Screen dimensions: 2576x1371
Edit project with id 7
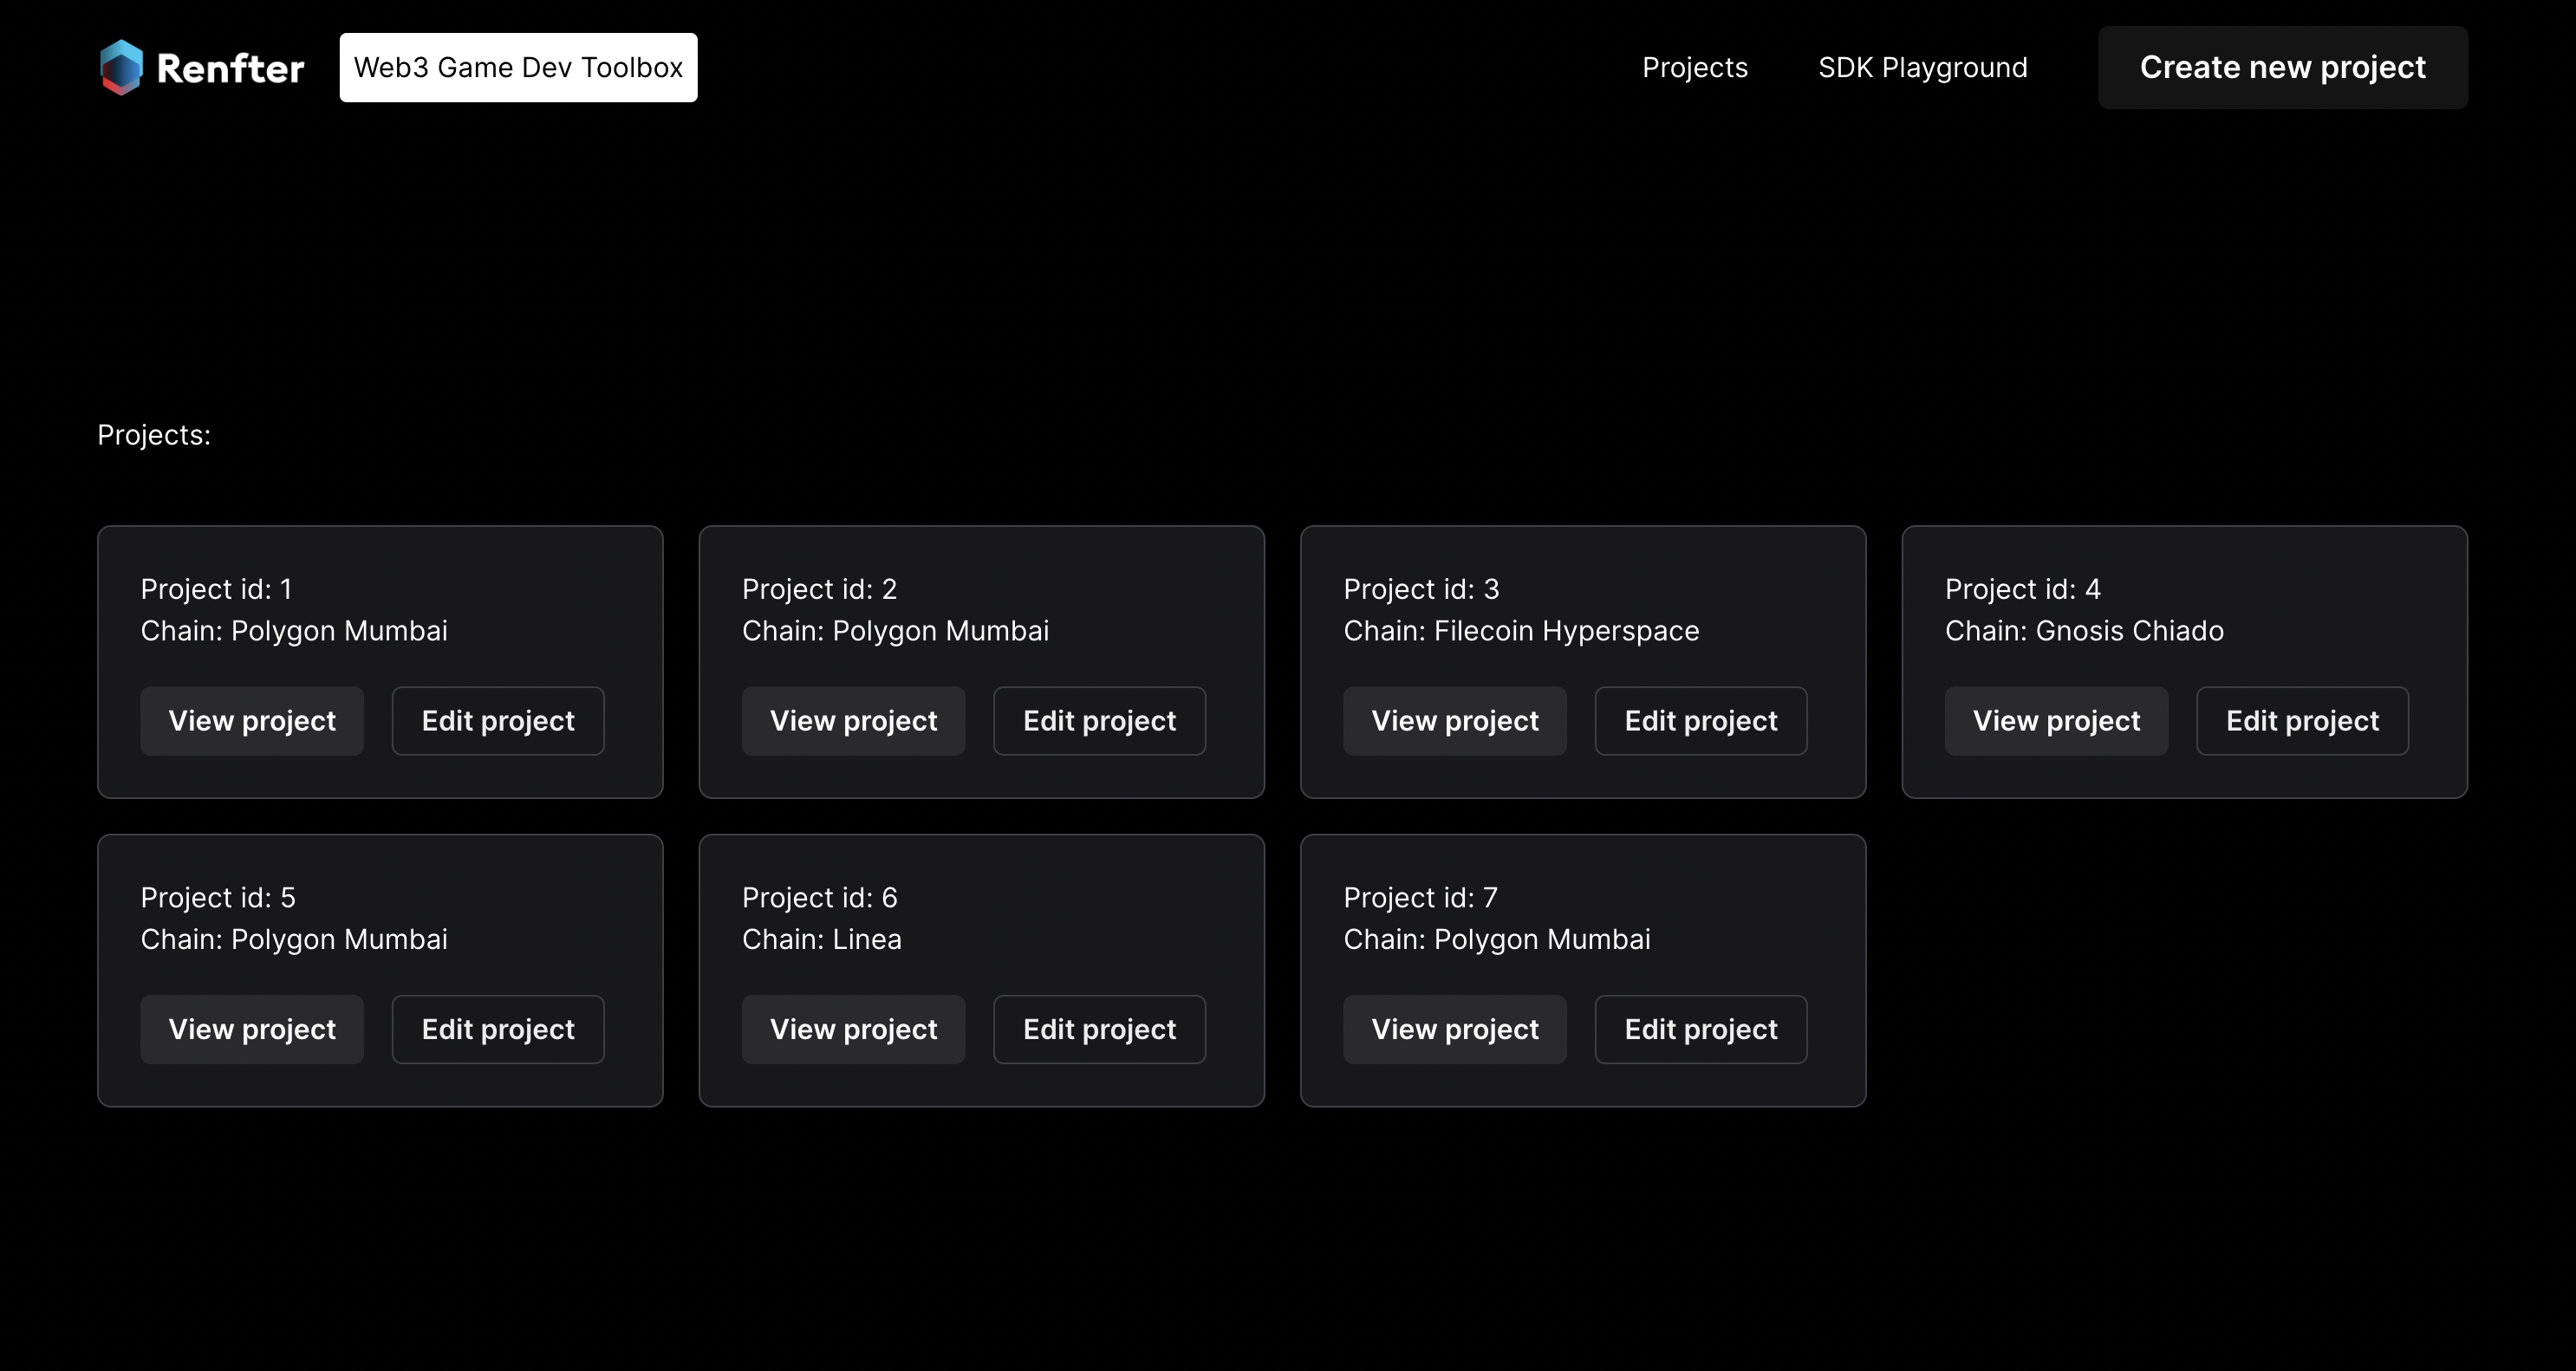click(x=1701, y=1029)
